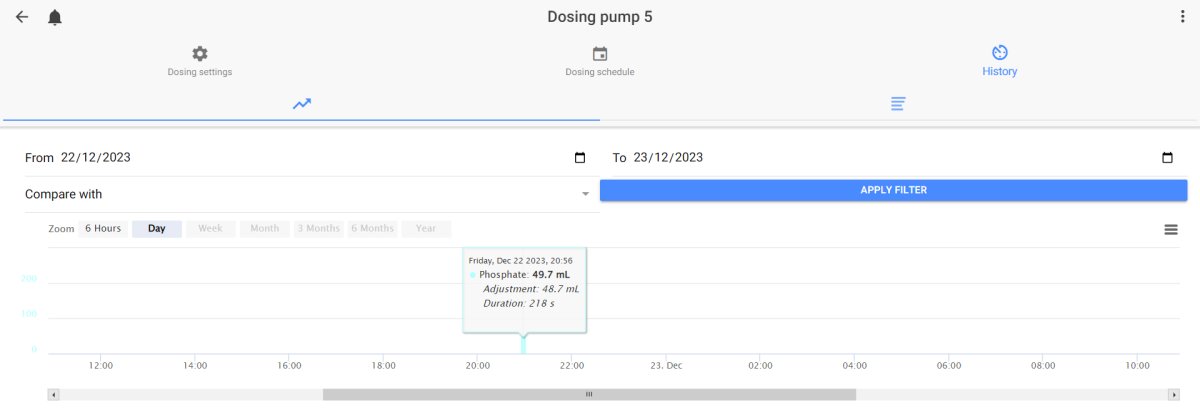Click the chart scrollbar left arrow
The height and width of the screenshot is (413, 1200).
(x=54, y=395)
